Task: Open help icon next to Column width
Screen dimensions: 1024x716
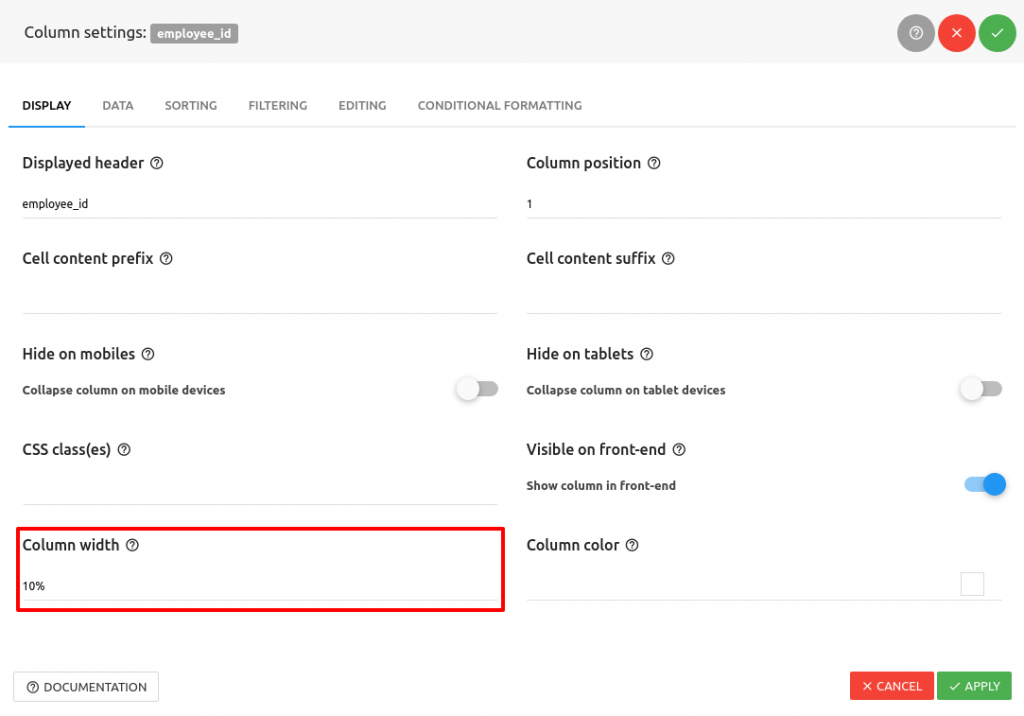Action: coord(133,545)
